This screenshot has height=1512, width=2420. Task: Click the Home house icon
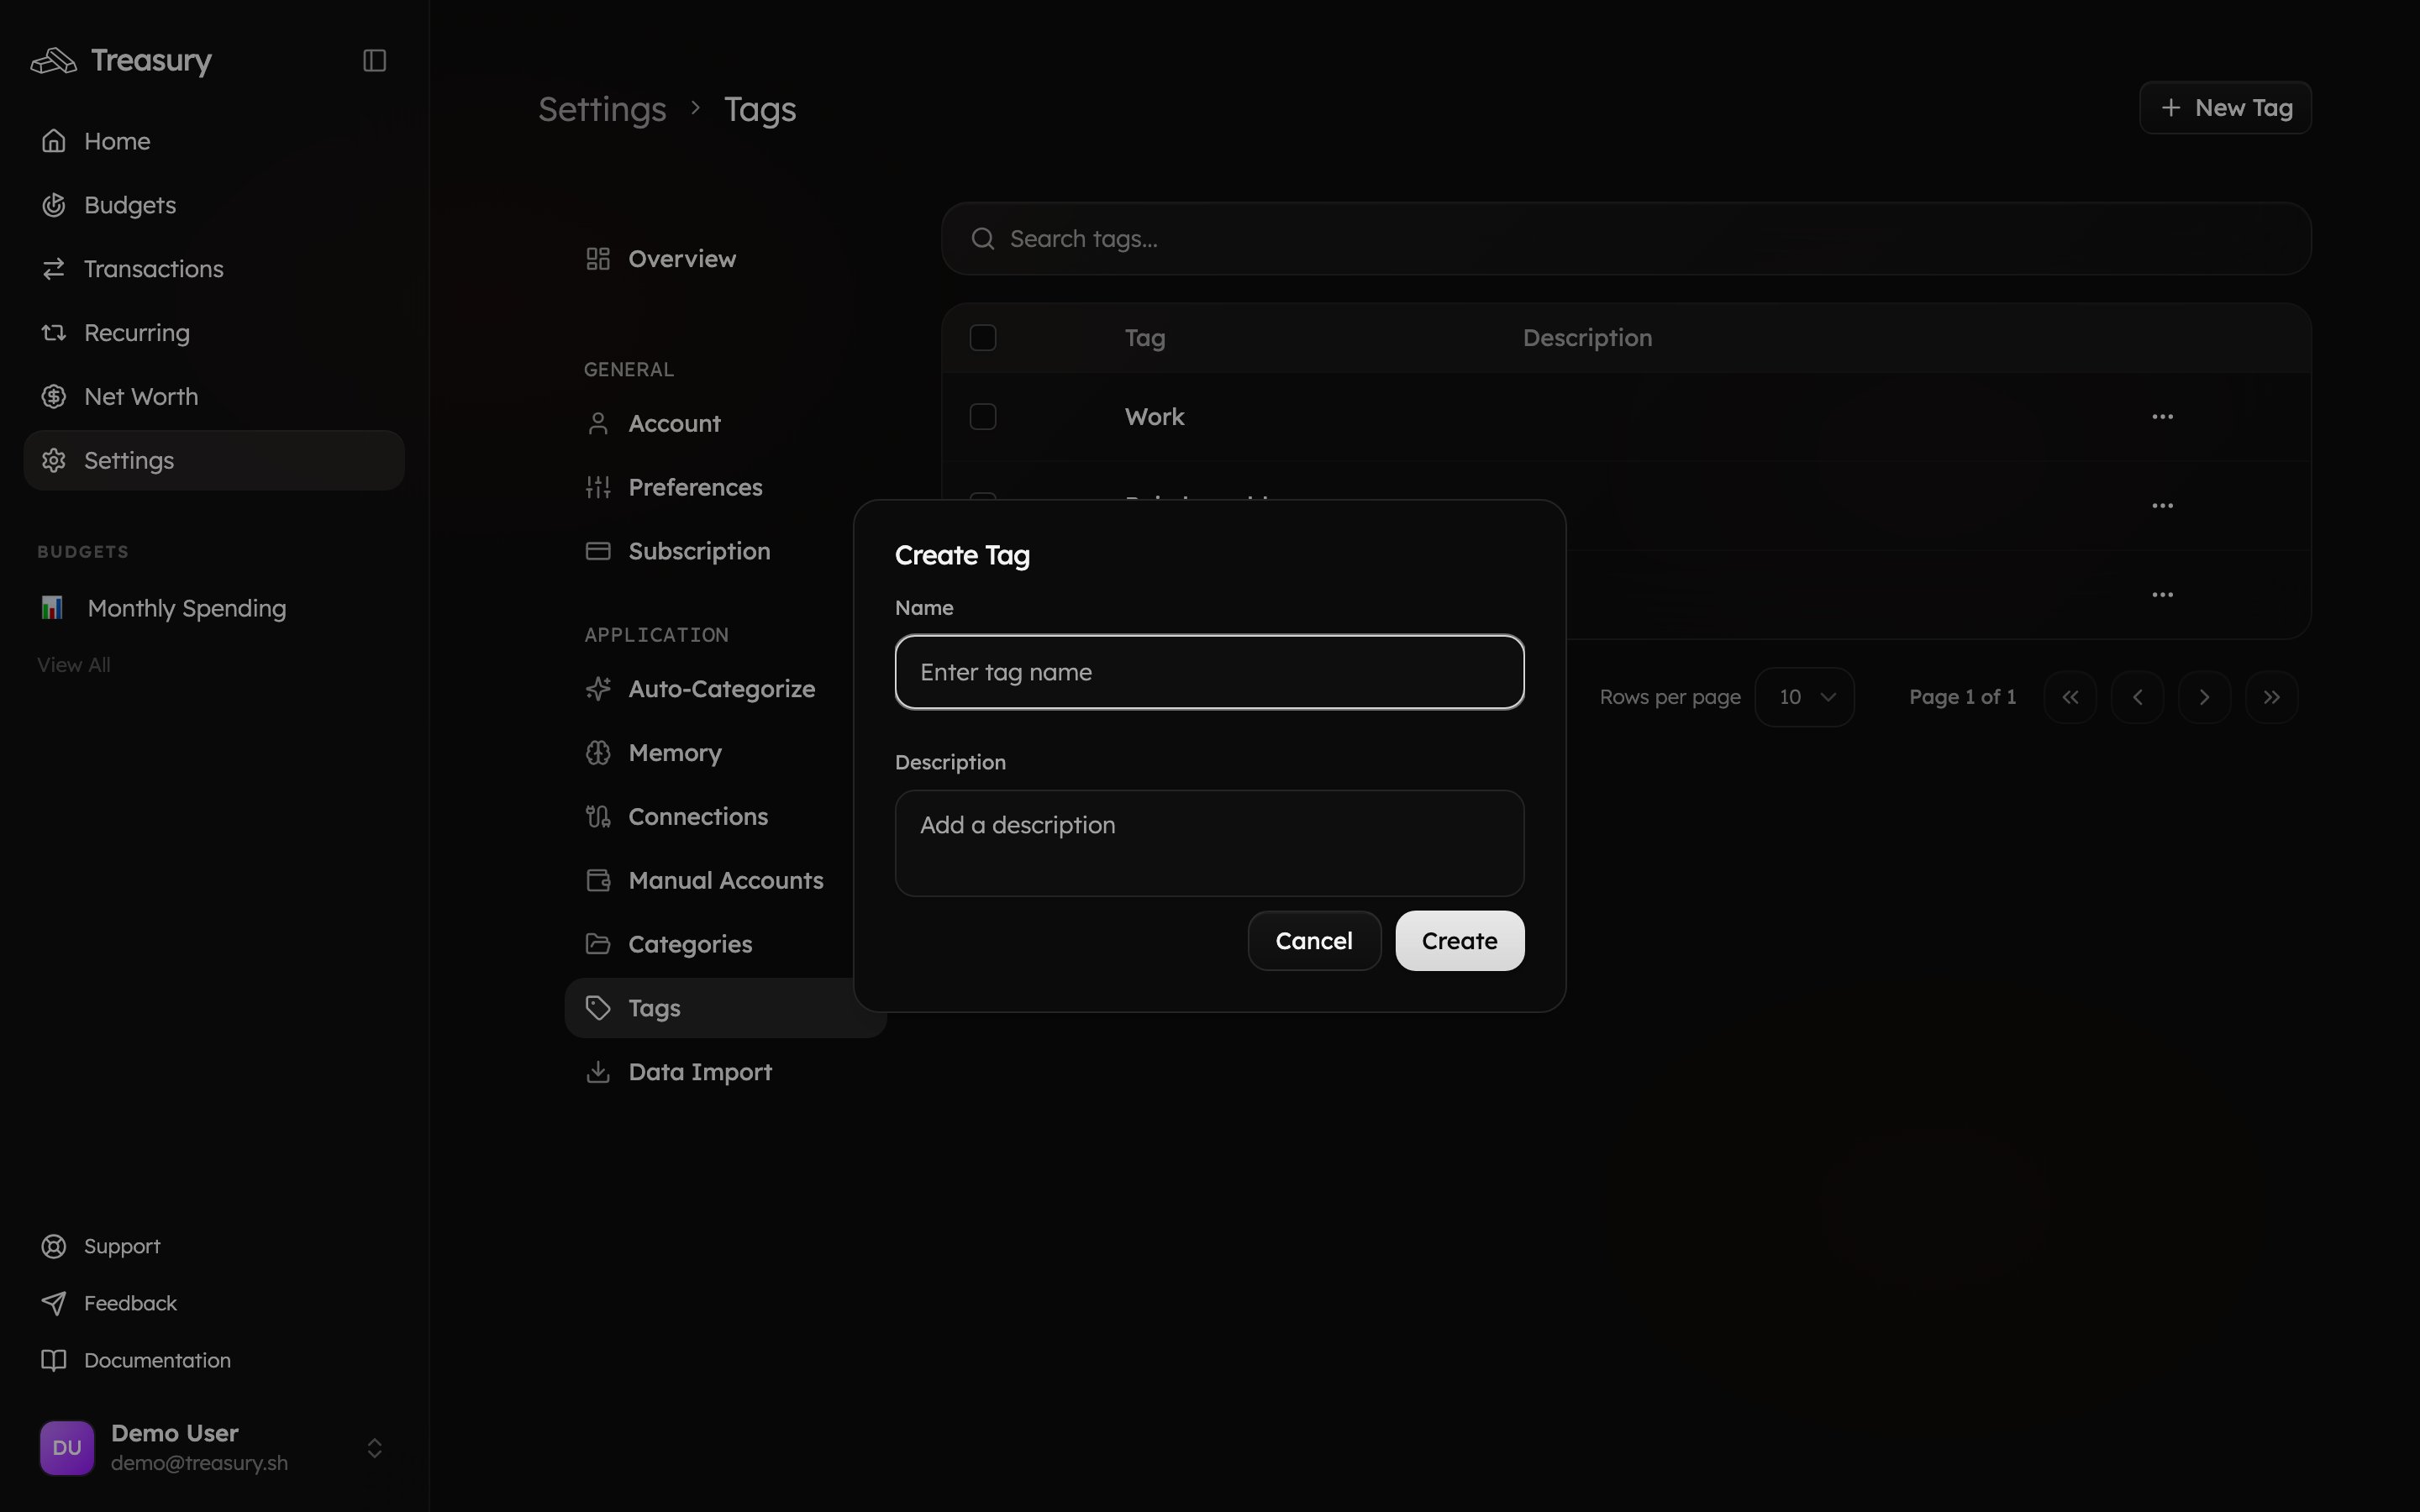(x=54, y=141)
